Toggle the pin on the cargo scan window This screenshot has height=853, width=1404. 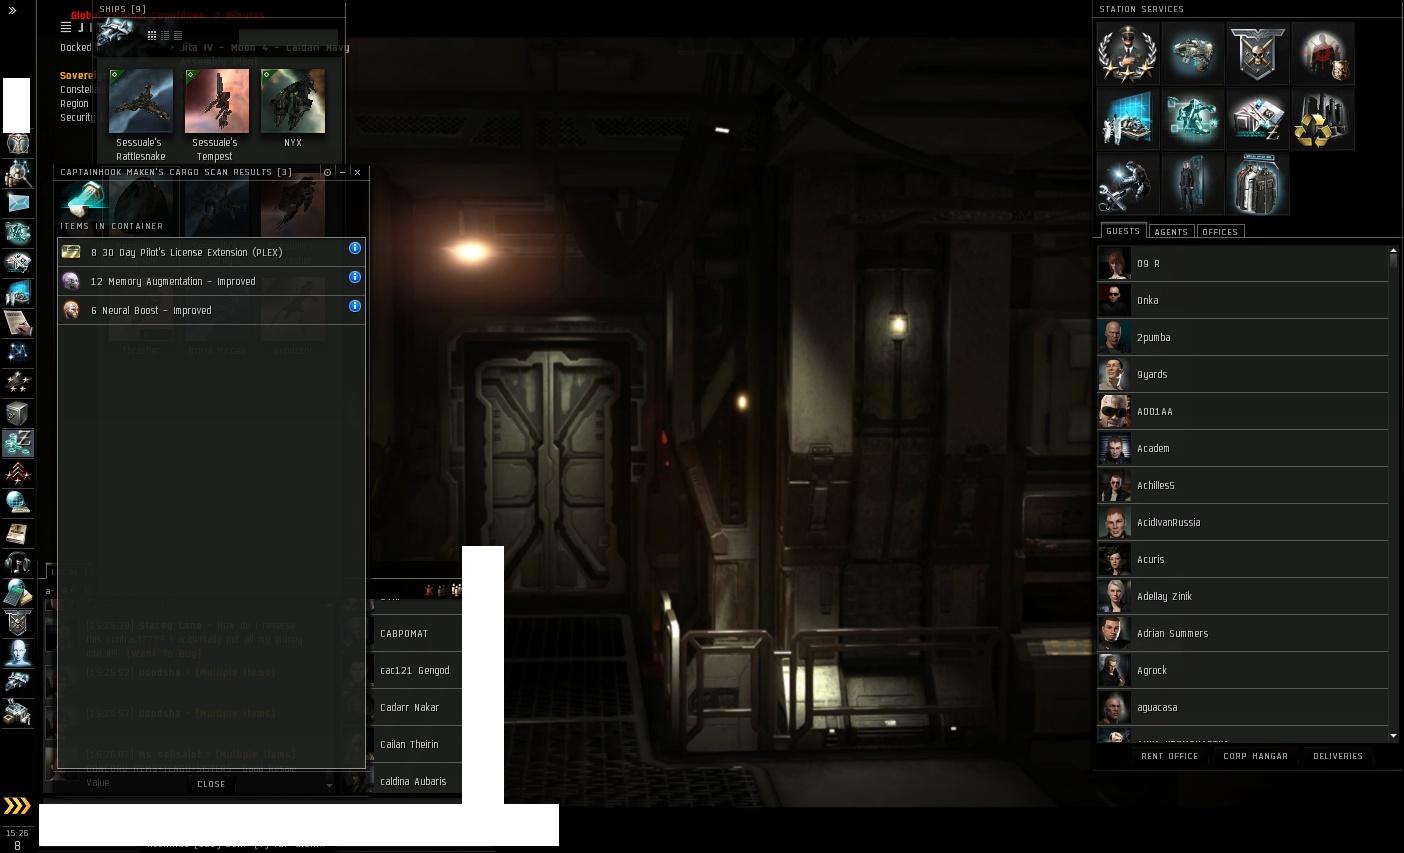click(x=327, y=172)
